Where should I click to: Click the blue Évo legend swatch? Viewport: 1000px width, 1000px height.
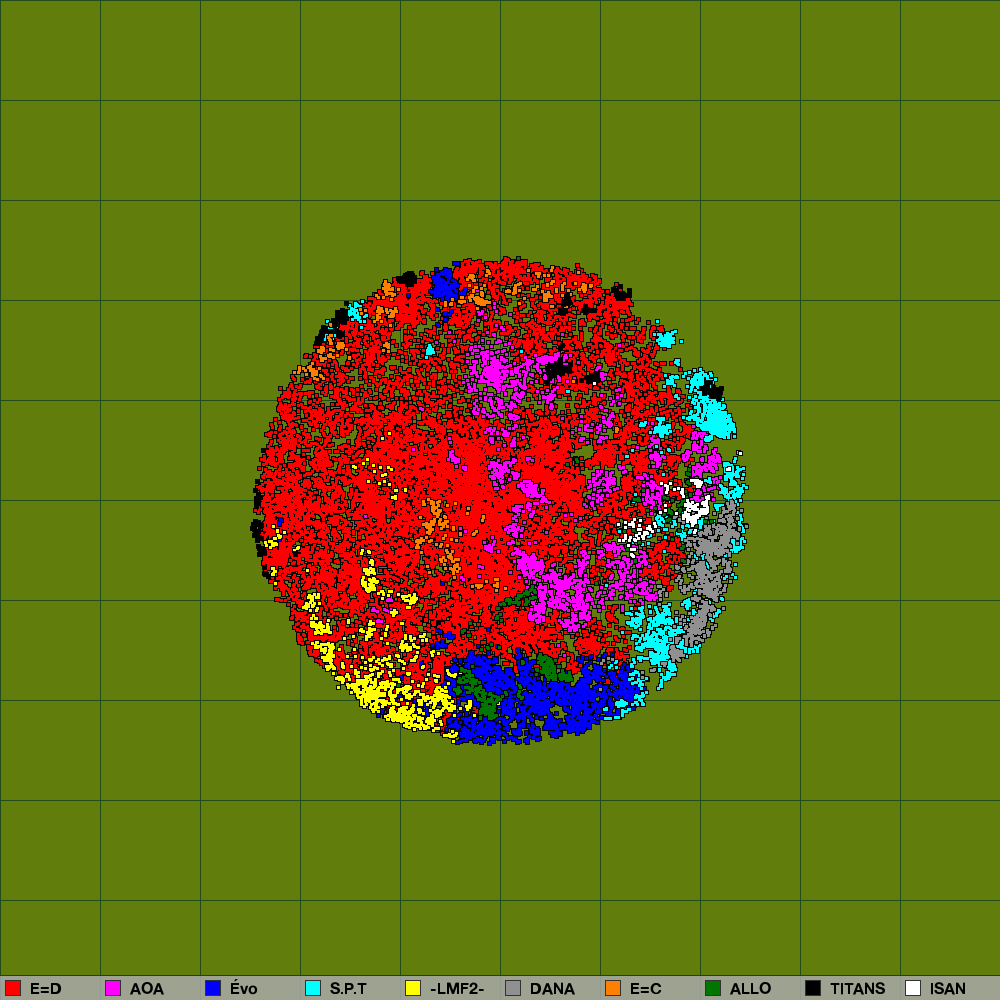tap(213, 988)
